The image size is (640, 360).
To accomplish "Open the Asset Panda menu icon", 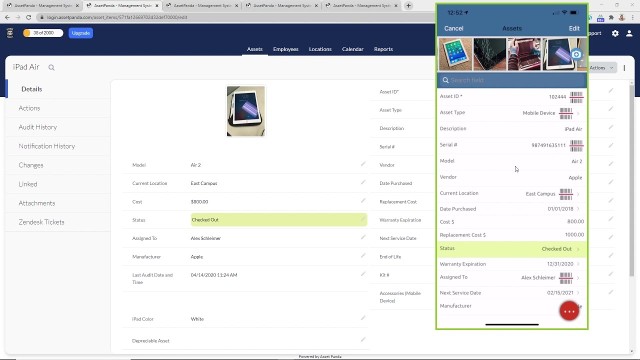I will coord(10,33).
